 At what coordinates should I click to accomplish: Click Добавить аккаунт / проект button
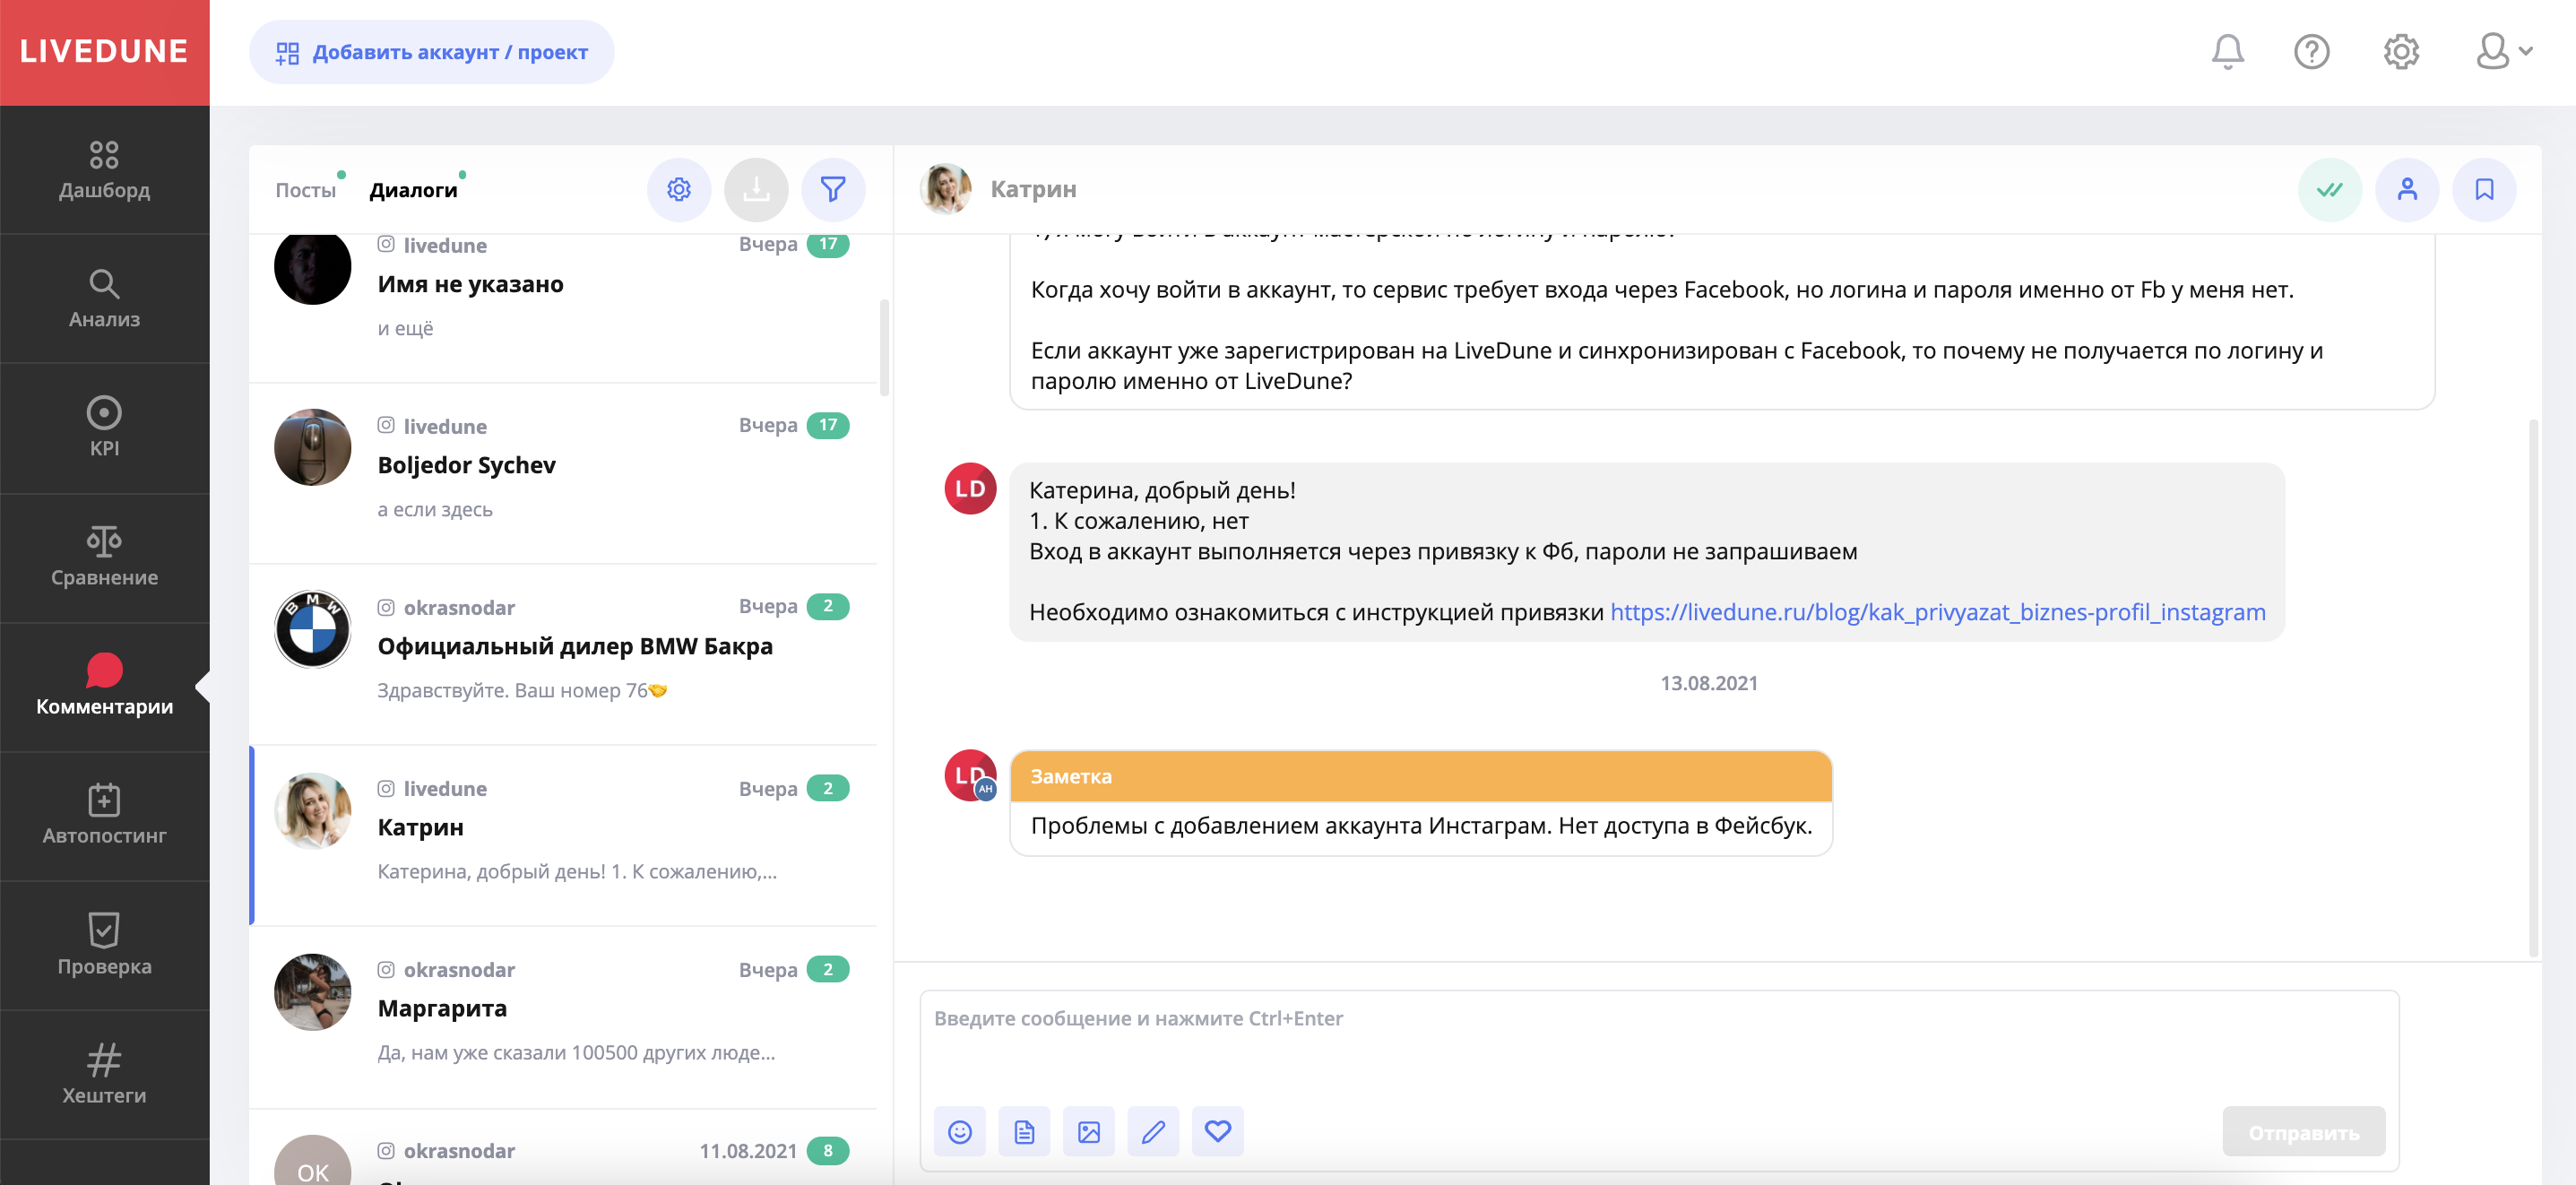[x=431, y=52]
